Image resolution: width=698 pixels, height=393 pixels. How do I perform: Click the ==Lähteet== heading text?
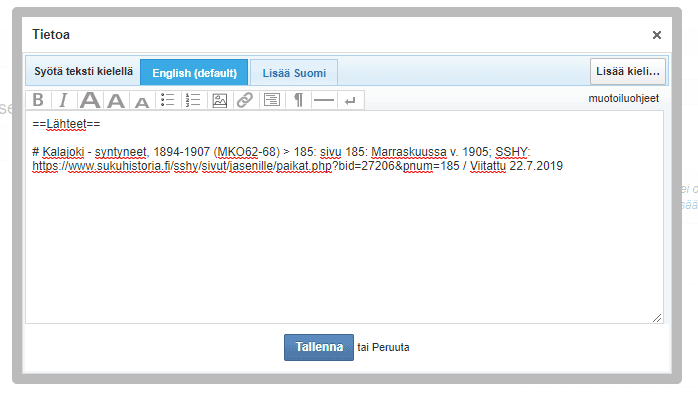[x=66, y=124]
